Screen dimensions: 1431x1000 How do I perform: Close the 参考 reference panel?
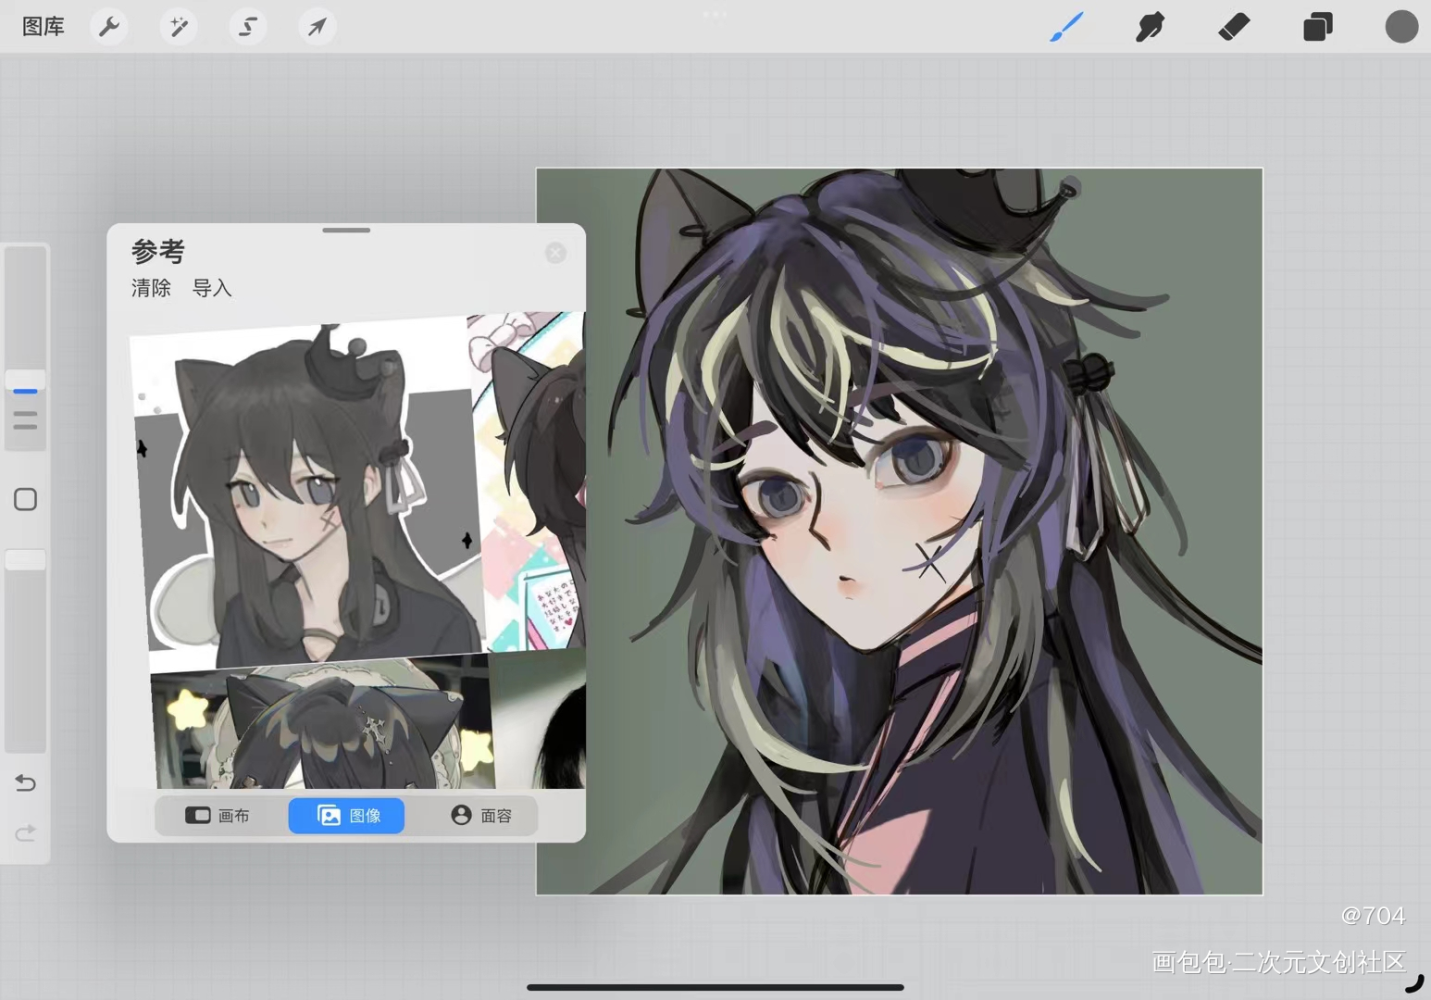point(556,253)
